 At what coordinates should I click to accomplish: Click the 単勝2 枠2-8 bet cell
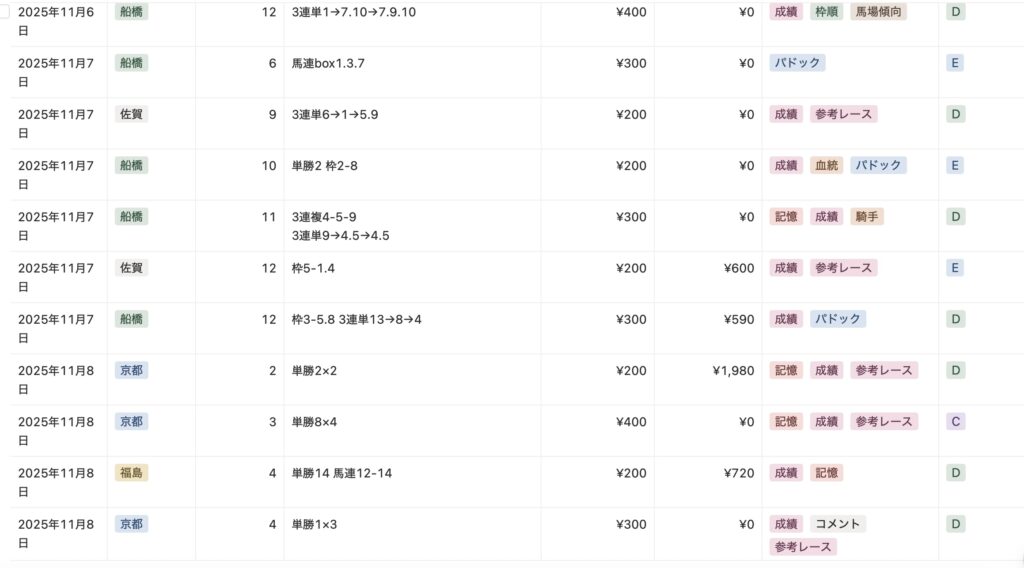click(x=324, y=165)
